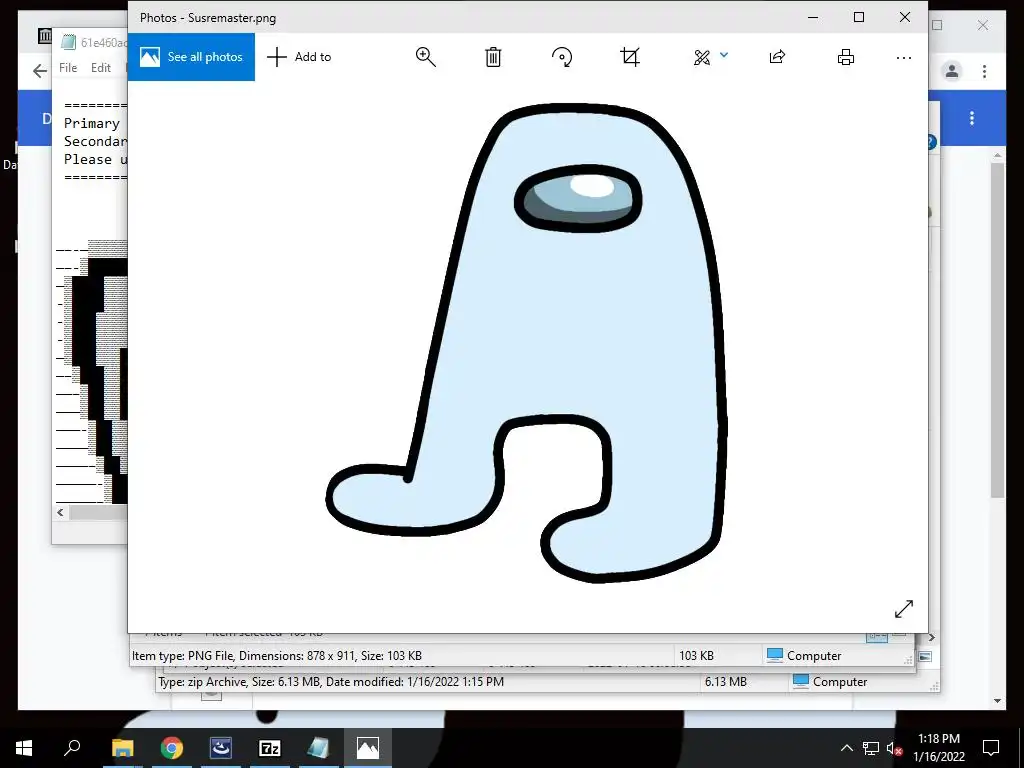Switch to Chrome in taskbar
This screenshot has height=768, width=1024.
pos(172,748)
